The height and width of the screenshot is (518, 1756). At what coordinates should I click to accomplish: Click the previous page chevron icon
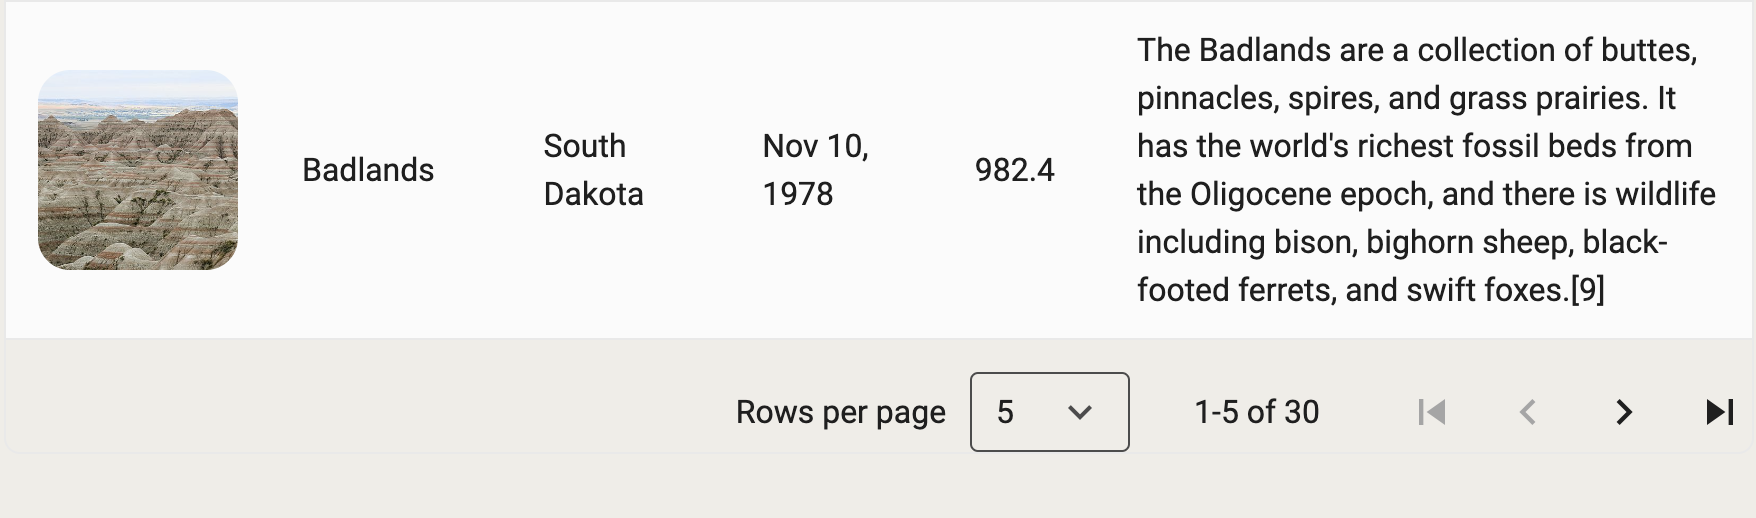pos(1527,412)
